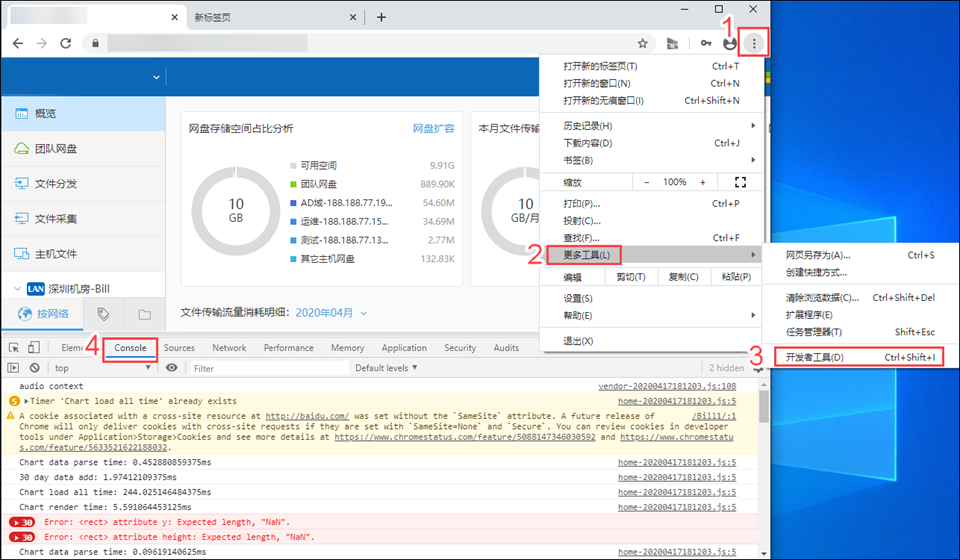Decrease zoom with minus button

(x=647, y=182)
